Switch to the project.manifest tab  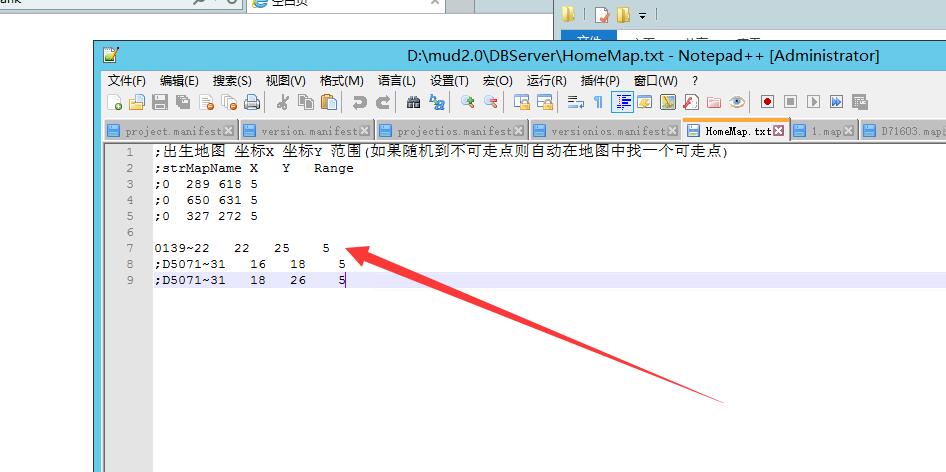click(x=167, y=131)
